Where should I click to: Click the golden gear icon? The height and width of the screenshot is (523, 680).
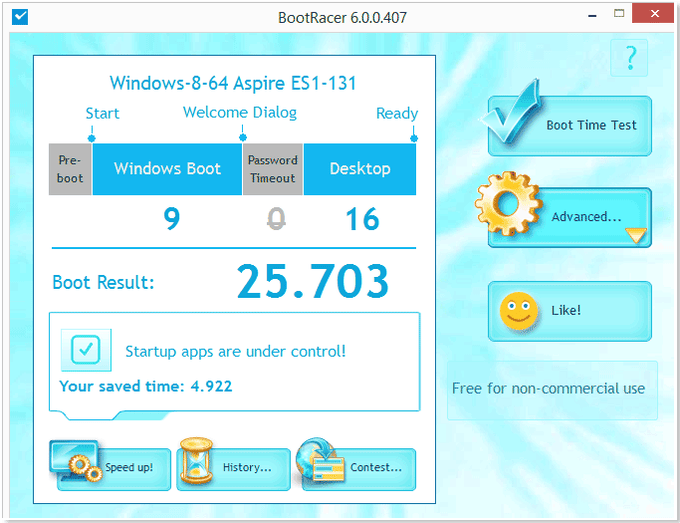tap(508, 203)
